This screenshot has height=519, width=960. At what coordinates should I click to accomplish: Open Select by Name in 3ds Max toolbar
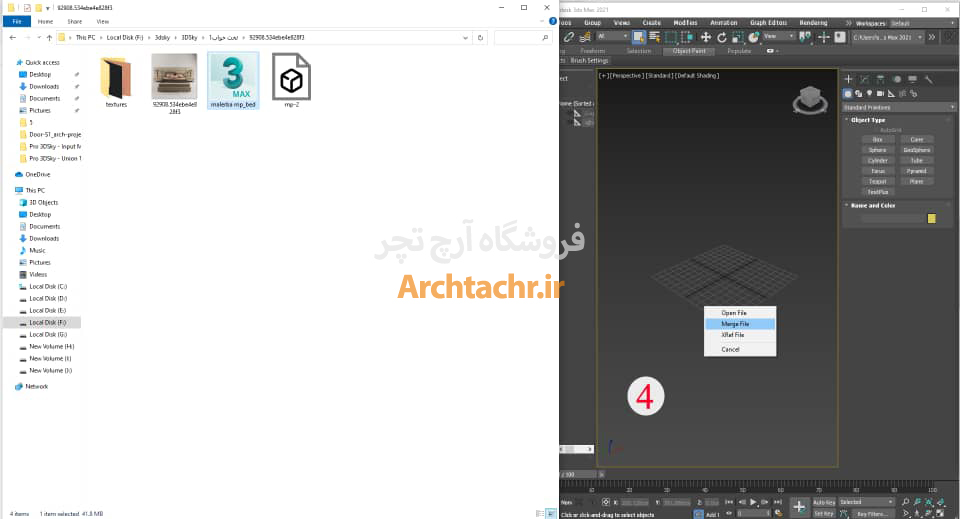point(654,37)
